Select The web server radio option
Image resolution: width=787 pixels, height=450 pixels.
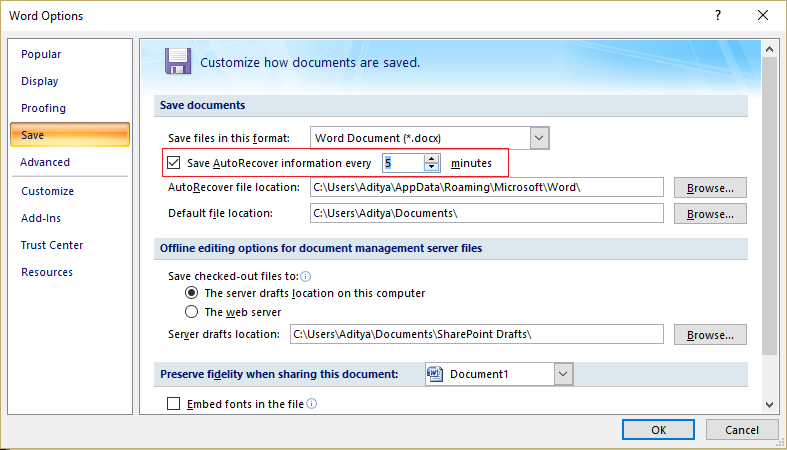pos(192,311)
